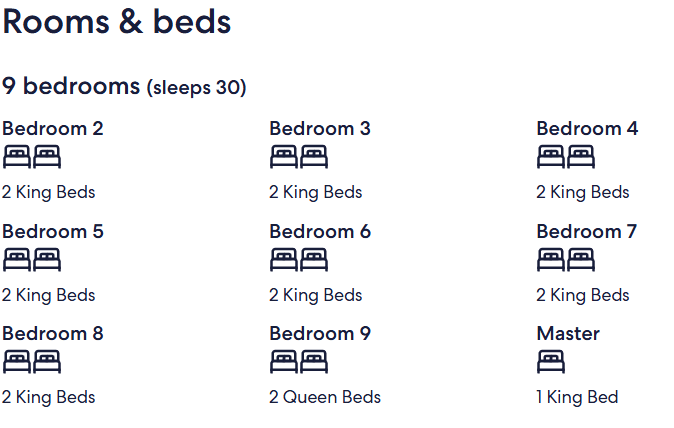
Task: Click 2 King Beds under Bedroom 3
Action: (x=316, y=192)
